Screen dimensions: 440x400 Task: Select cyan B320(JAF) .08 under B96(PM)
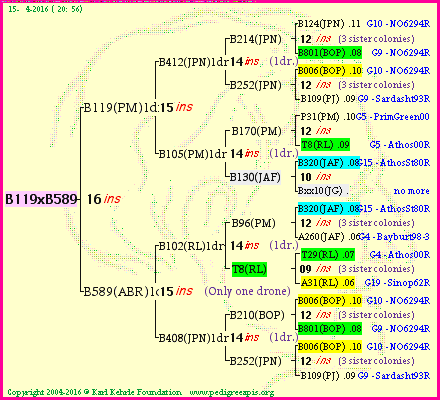[328, 209]
